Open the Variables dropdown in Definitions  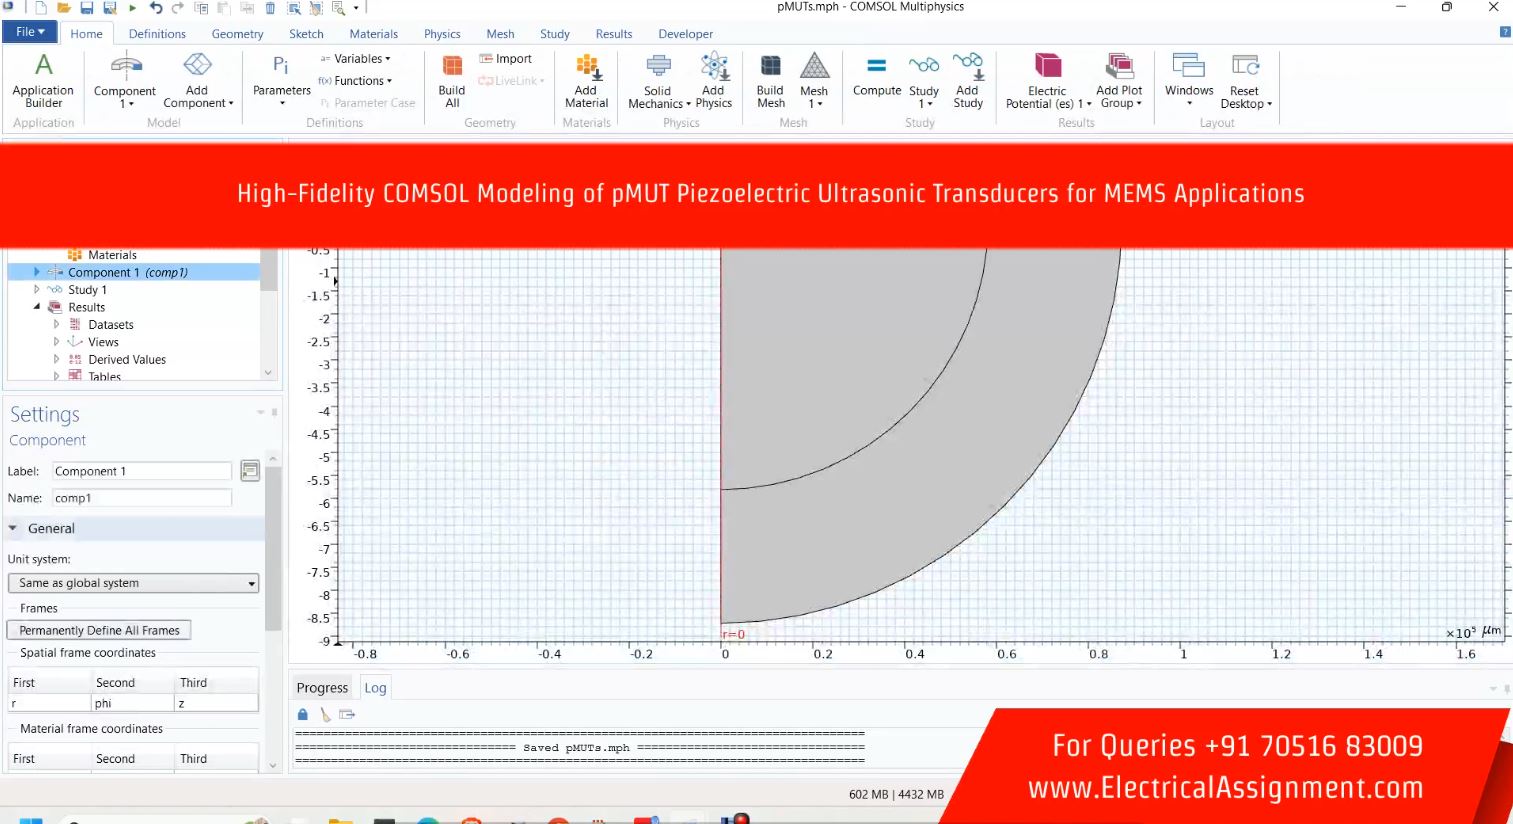[356, 59]
